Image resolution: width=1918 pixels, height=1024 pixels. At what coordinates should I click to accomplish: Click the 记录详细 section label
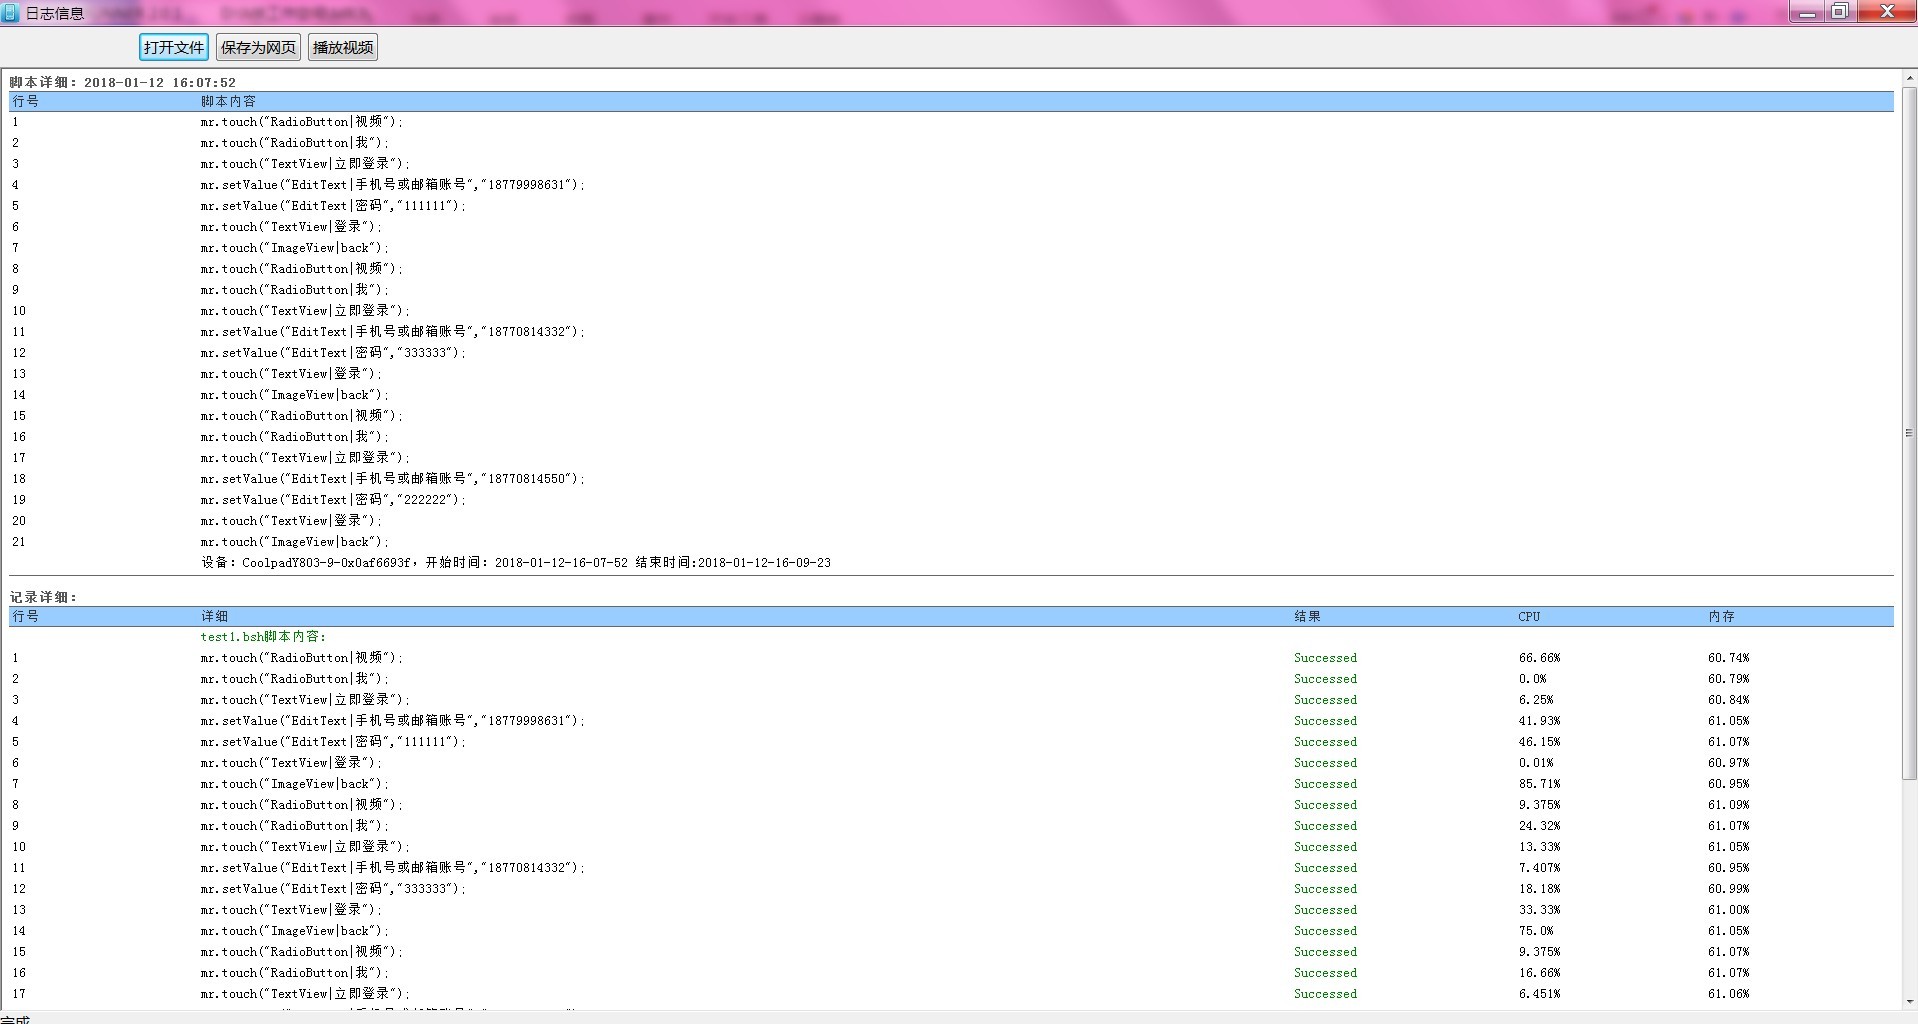click(43, 597)
